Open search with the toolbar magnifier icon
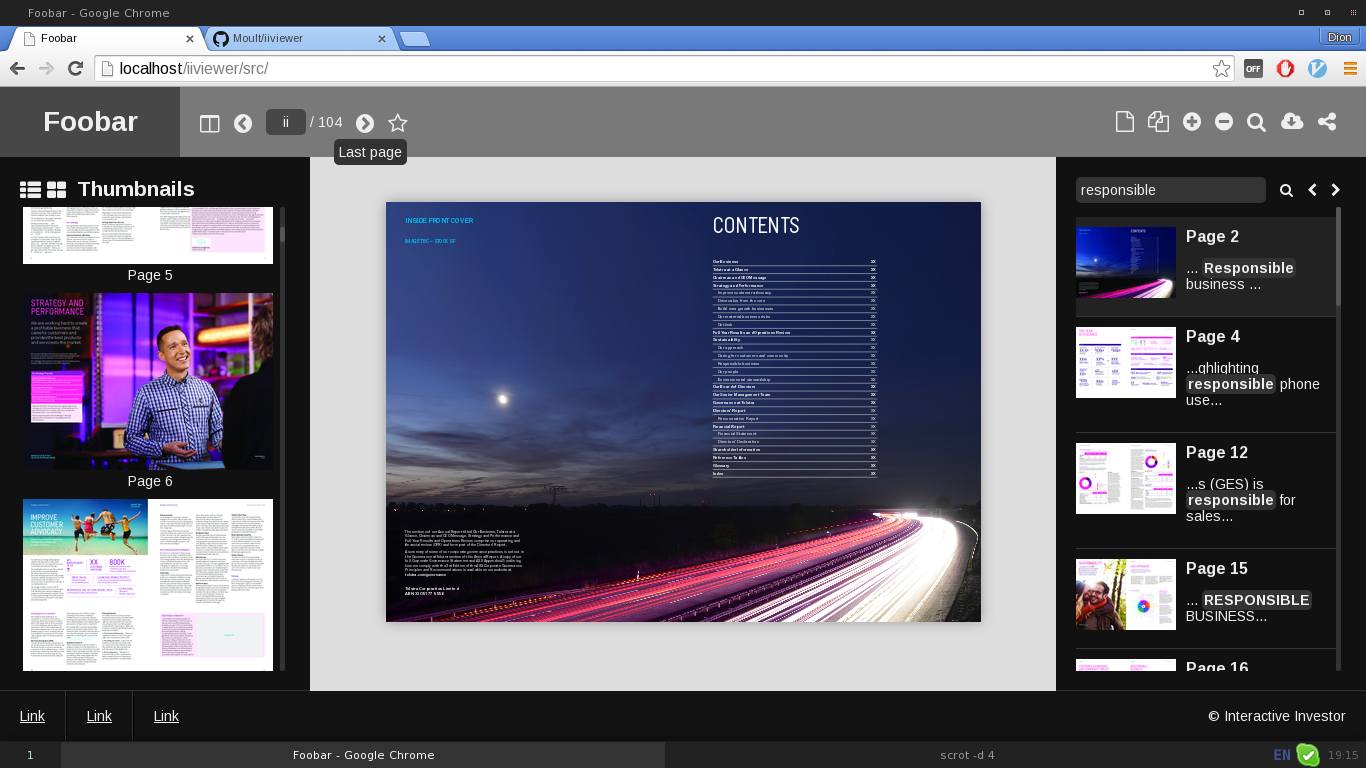 pyautogui.click(x=1257, y=122)
